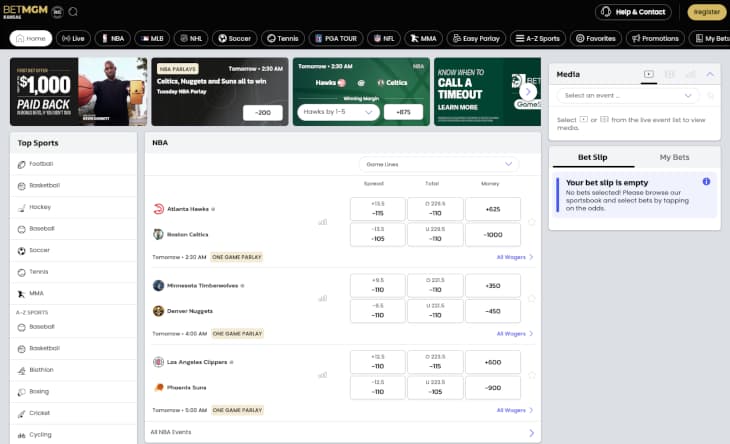
Task: Favorite the Hawks vs Celtics game star
Action: pyautogui.click(x=532, y=222)
